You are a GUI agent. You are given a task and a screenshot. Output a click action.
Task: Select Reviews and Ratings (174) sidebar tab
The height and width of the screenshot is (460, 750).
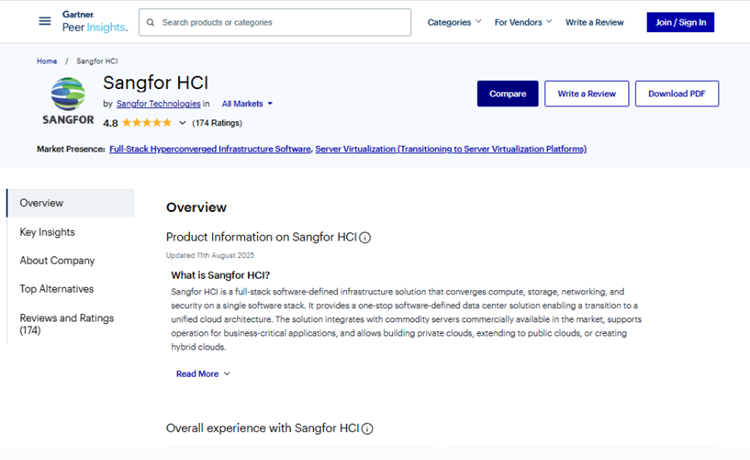click(66, 324)
